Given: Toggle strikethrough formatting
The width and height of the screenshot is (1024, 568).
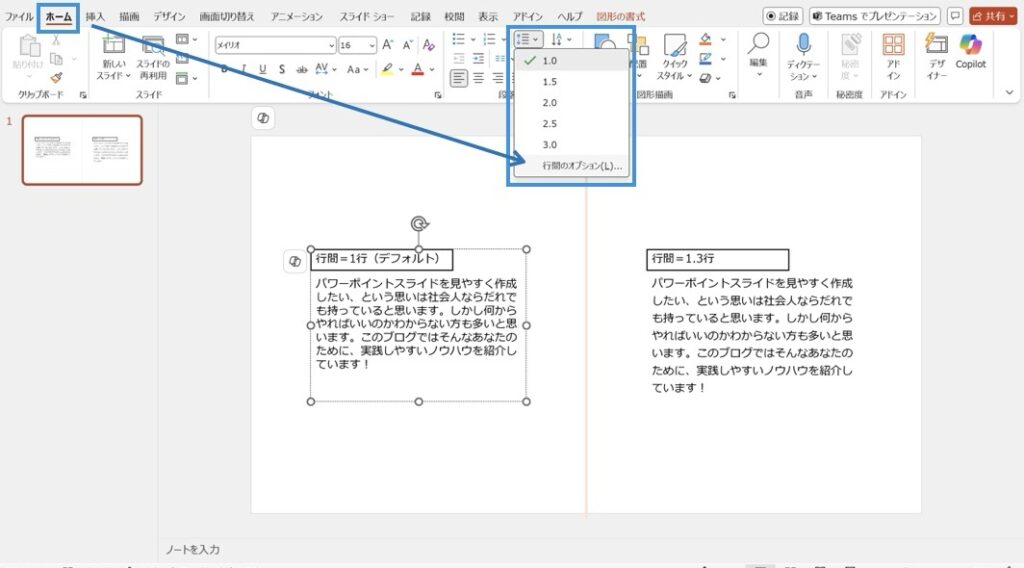Looking at the screenshot, I should click(x=301, y=69).
